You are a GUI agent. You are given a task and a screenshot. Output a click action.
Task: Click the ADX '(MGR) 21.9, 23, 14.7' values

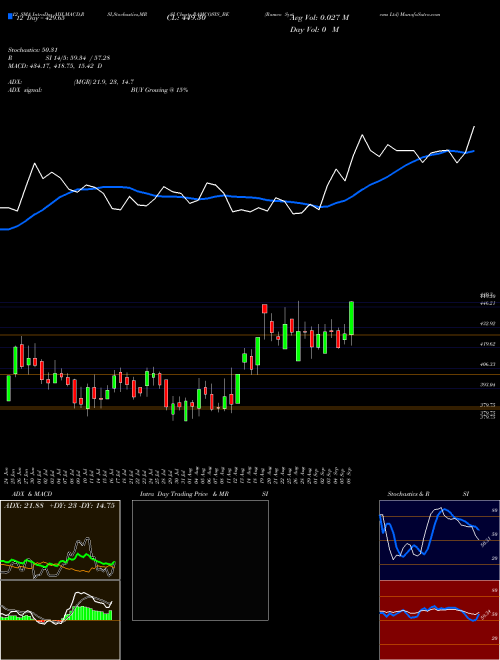coord(104,82)
